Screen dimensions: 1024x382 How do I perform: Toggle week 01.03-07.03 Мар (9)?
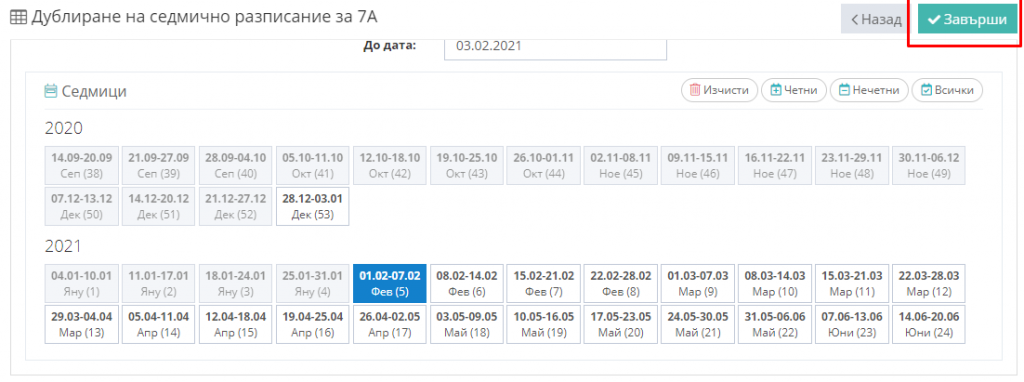(x=697, y=283)
